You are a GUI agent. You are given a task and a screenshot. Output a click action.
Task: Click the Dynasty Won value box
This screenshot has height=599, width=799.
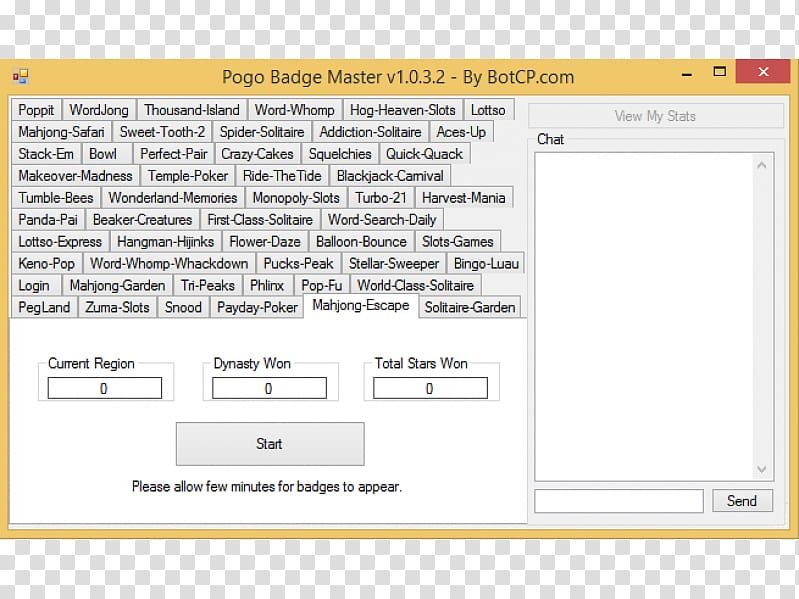pos(270,388)
